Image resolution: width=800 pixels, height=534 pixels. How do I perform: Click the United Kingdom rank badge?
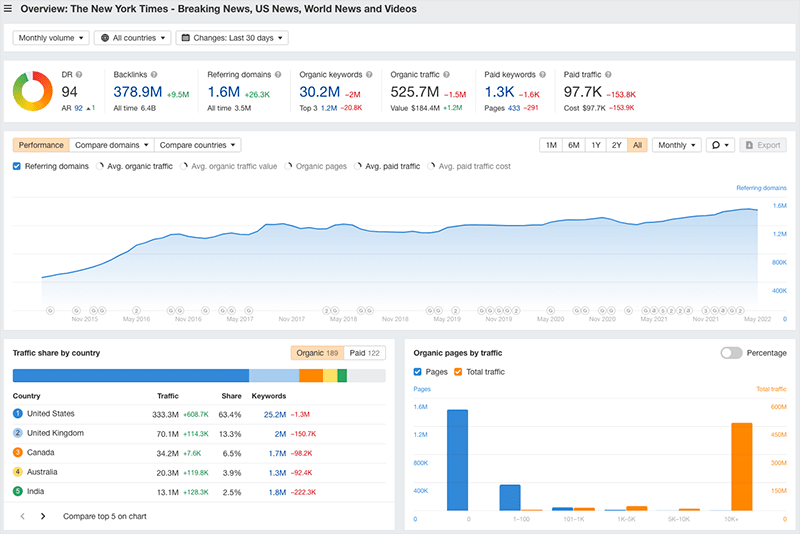pyautogui.click(x=18, y=433)
